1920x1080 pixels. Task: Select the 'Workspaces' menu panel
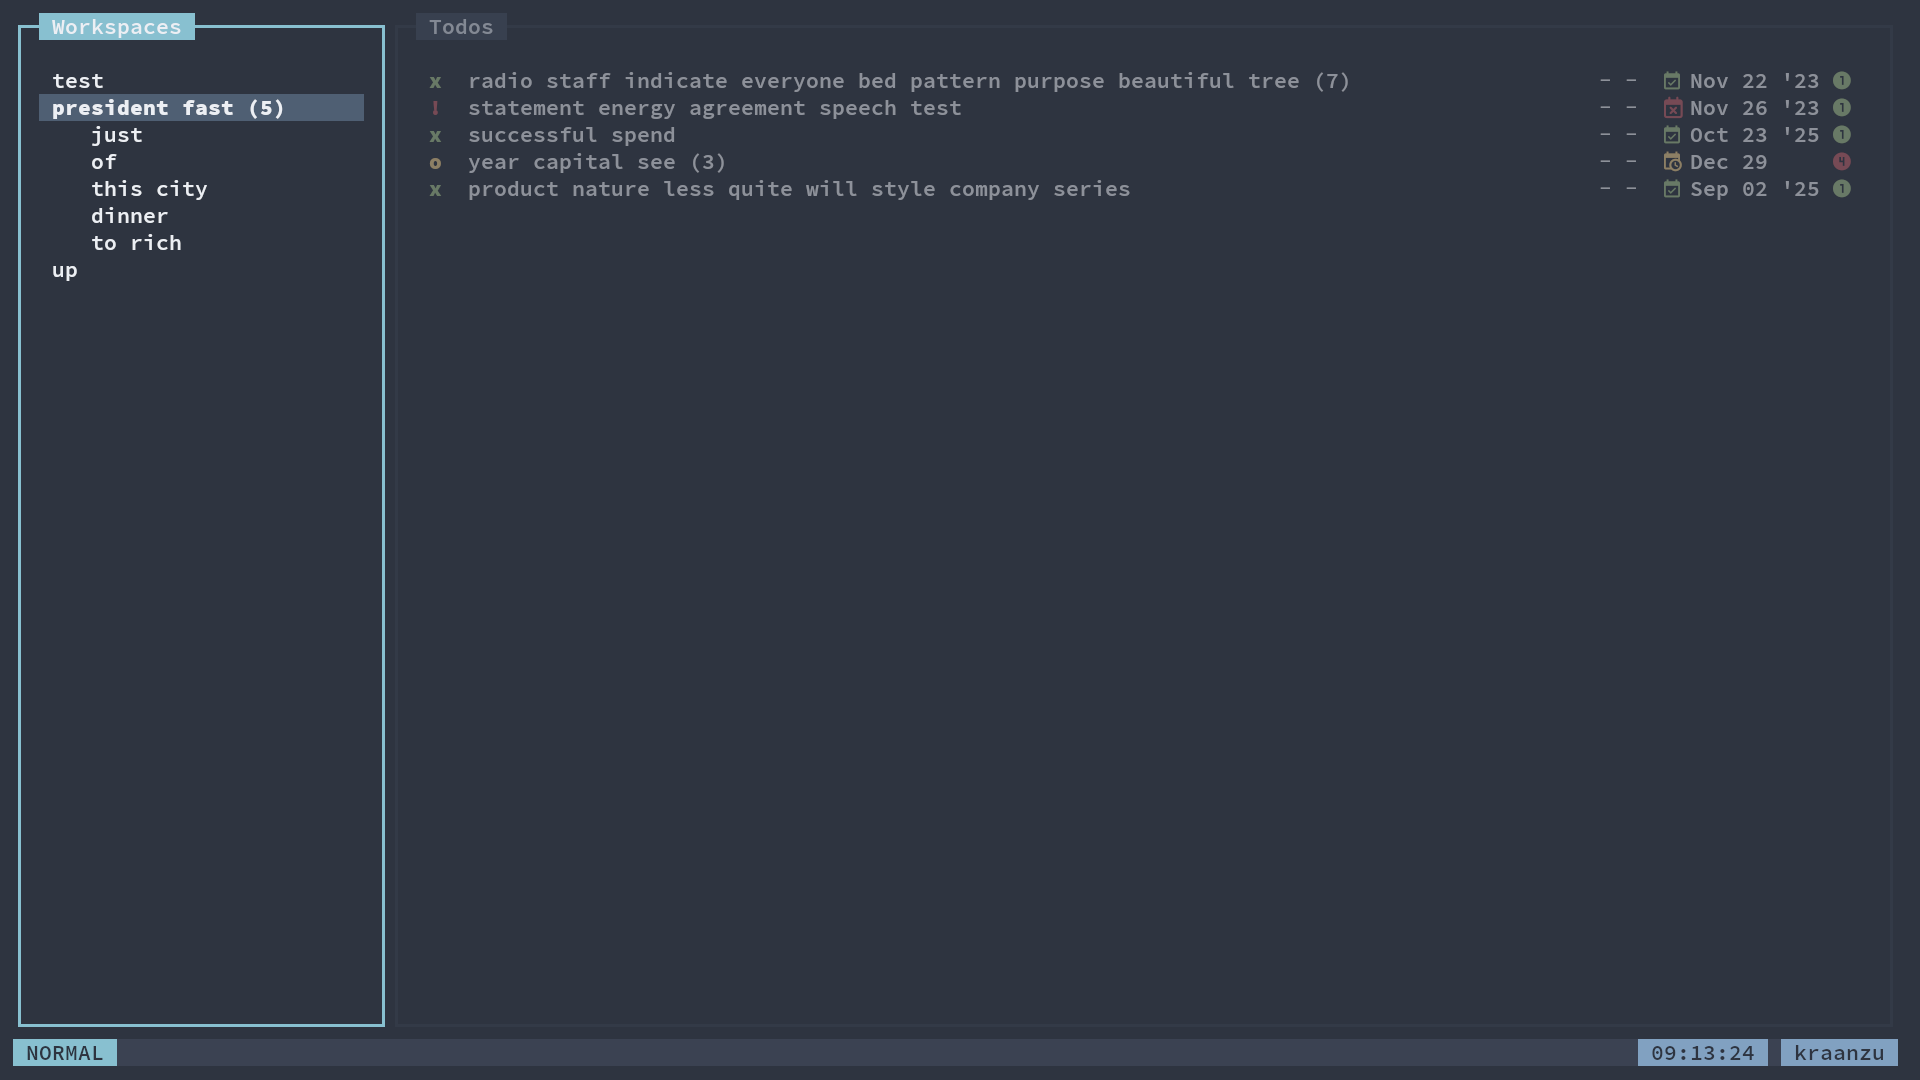116,26
